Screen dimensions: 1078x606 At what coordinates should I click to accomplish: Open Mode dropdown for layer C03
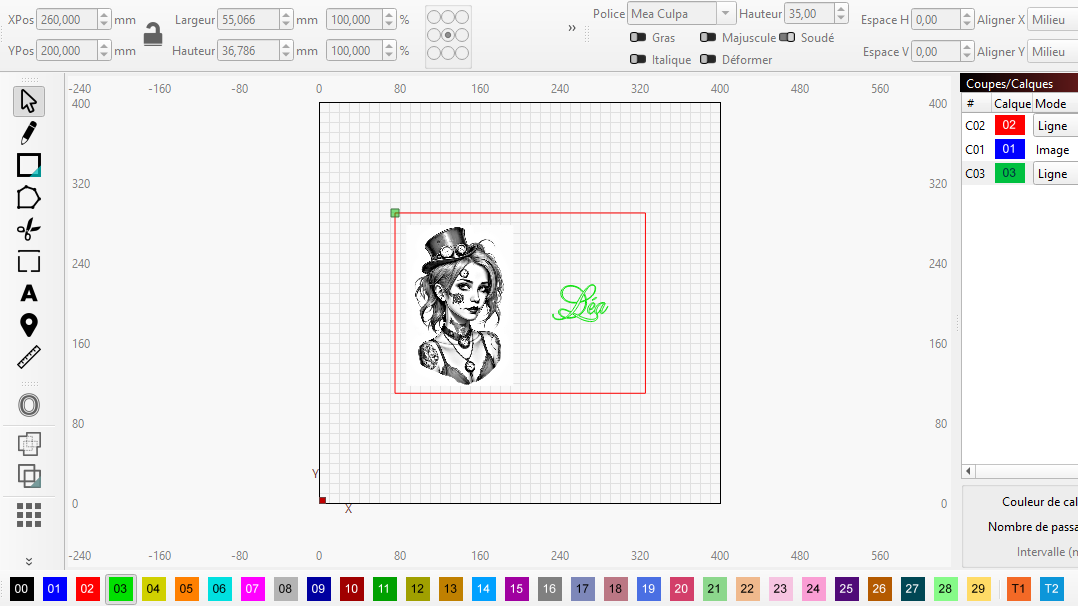point(1055,174)
